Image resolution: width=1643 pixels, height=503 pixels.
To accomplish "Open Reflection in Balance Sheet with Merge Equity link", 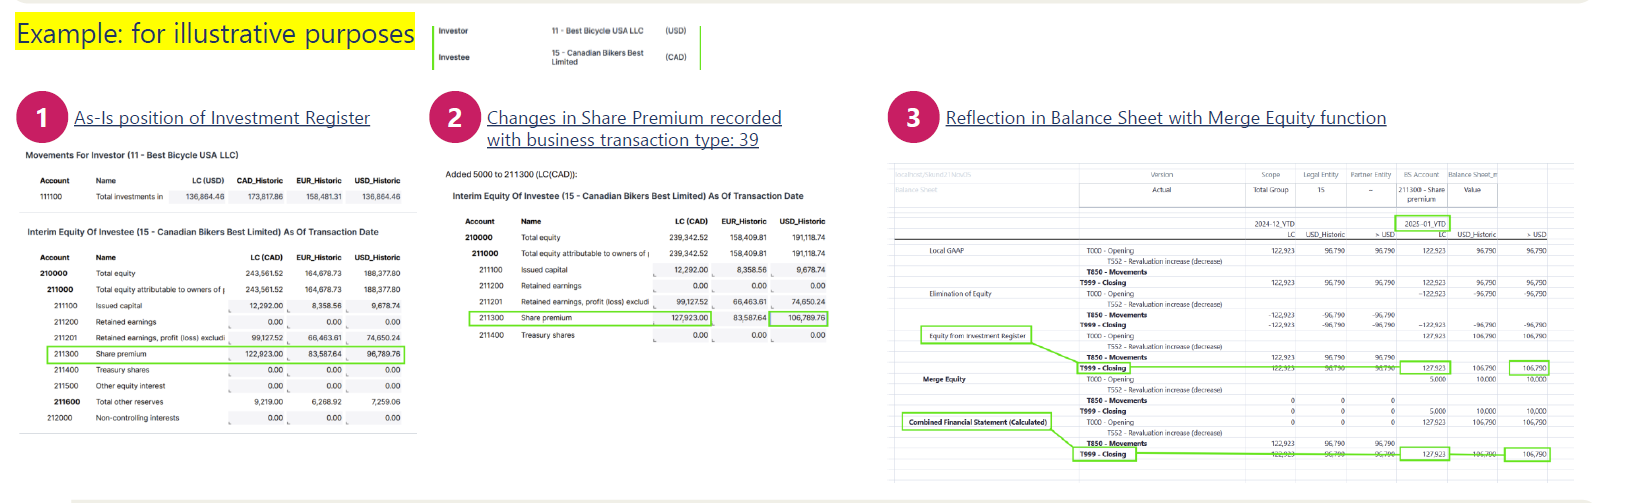I will [x=1165, y=118].
